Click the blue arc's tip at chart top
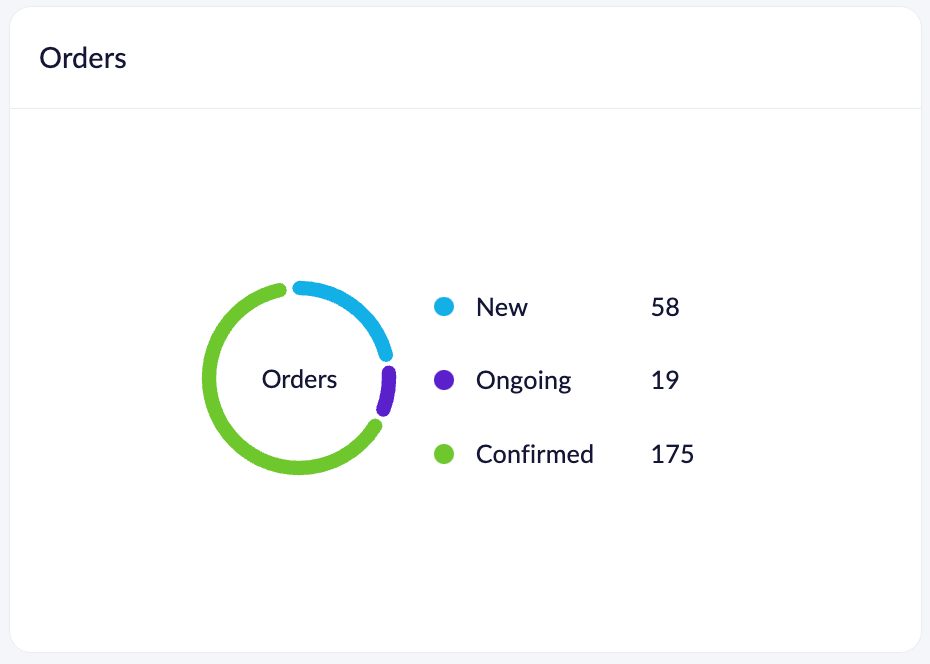930x664 pixels. pos(300,288)
